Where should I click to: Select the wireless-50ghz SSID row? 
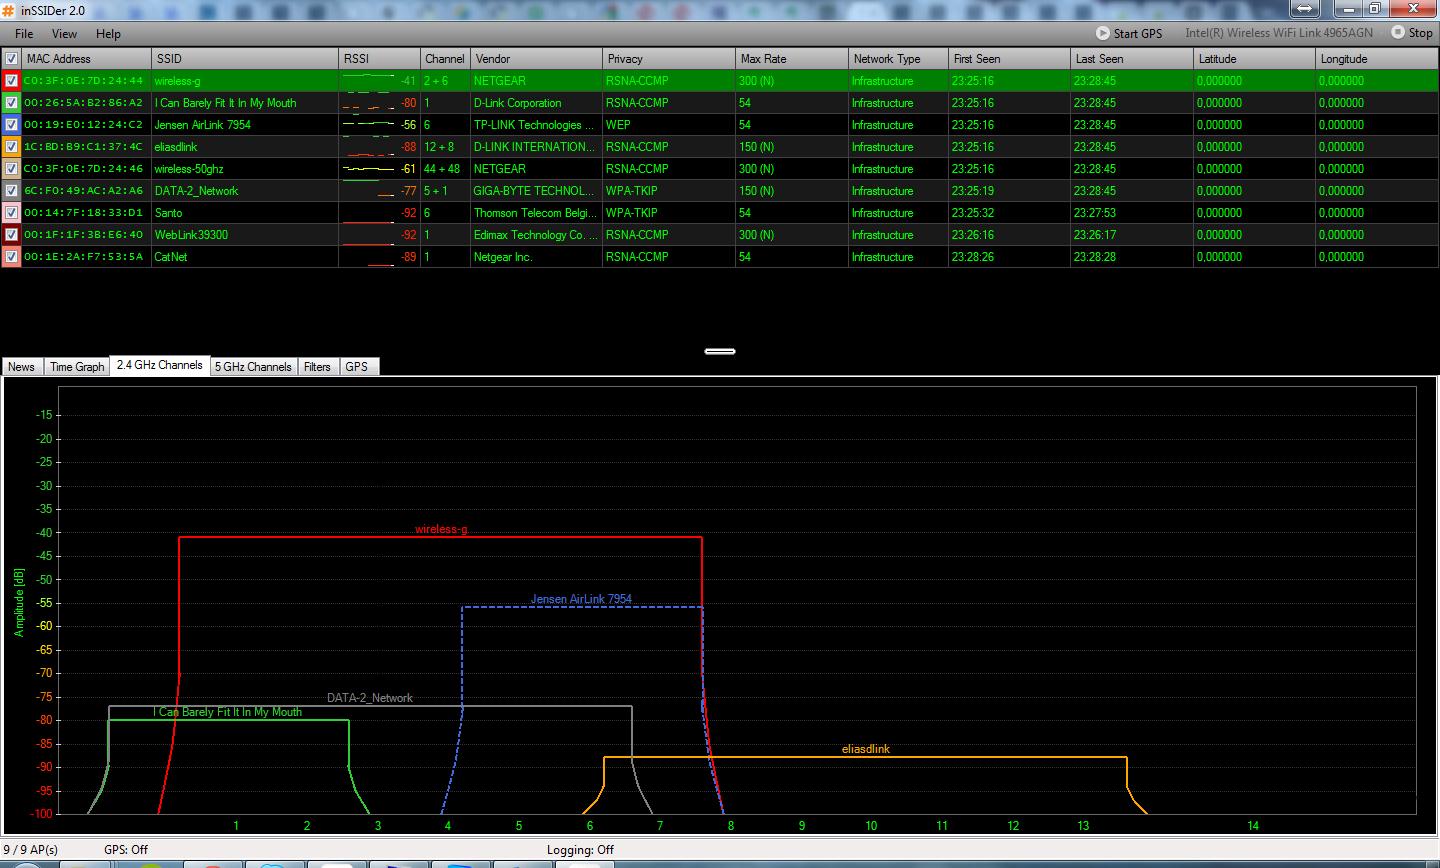click(x=190, y=169)
